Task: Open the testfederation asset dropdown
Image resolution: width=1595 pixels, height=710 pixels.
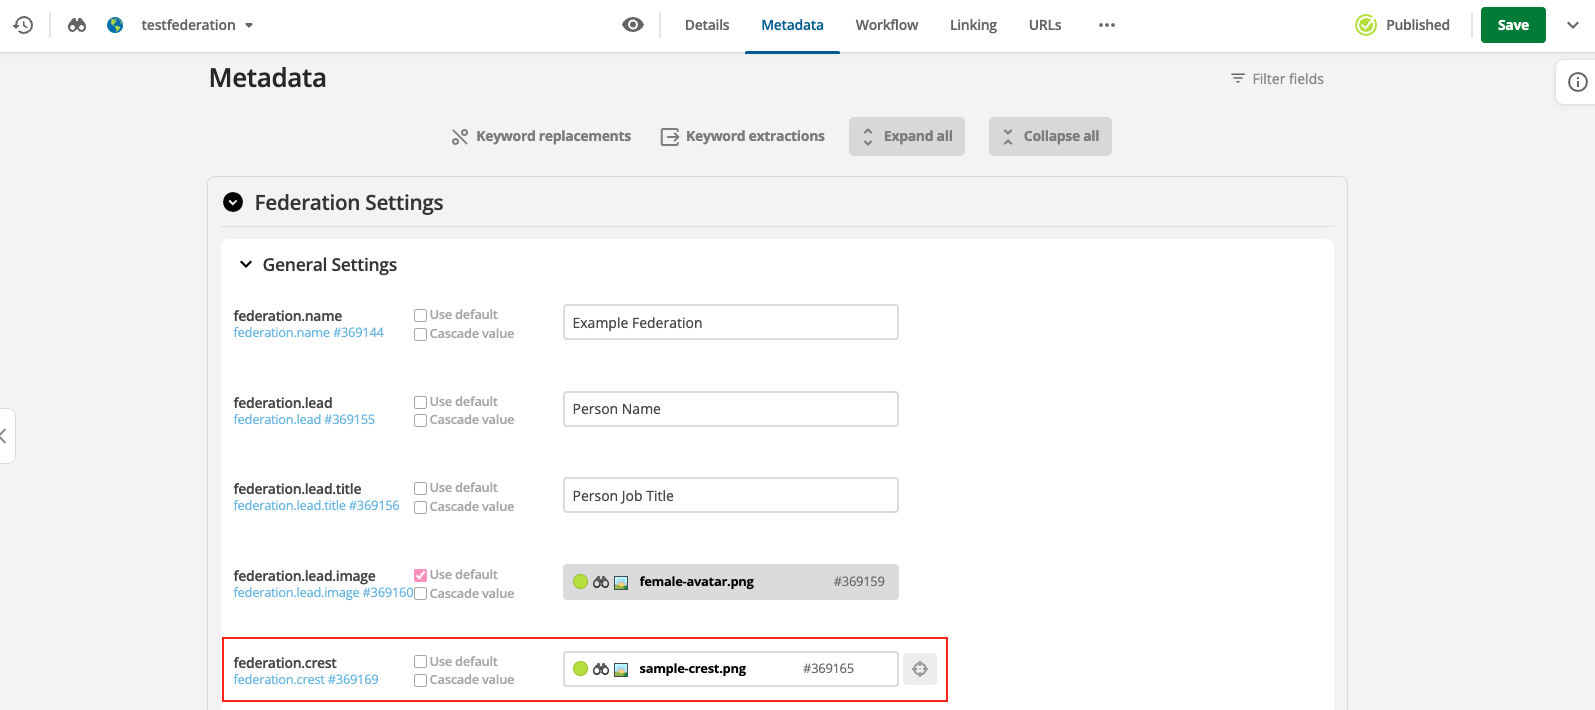Action: coord(197,25)
